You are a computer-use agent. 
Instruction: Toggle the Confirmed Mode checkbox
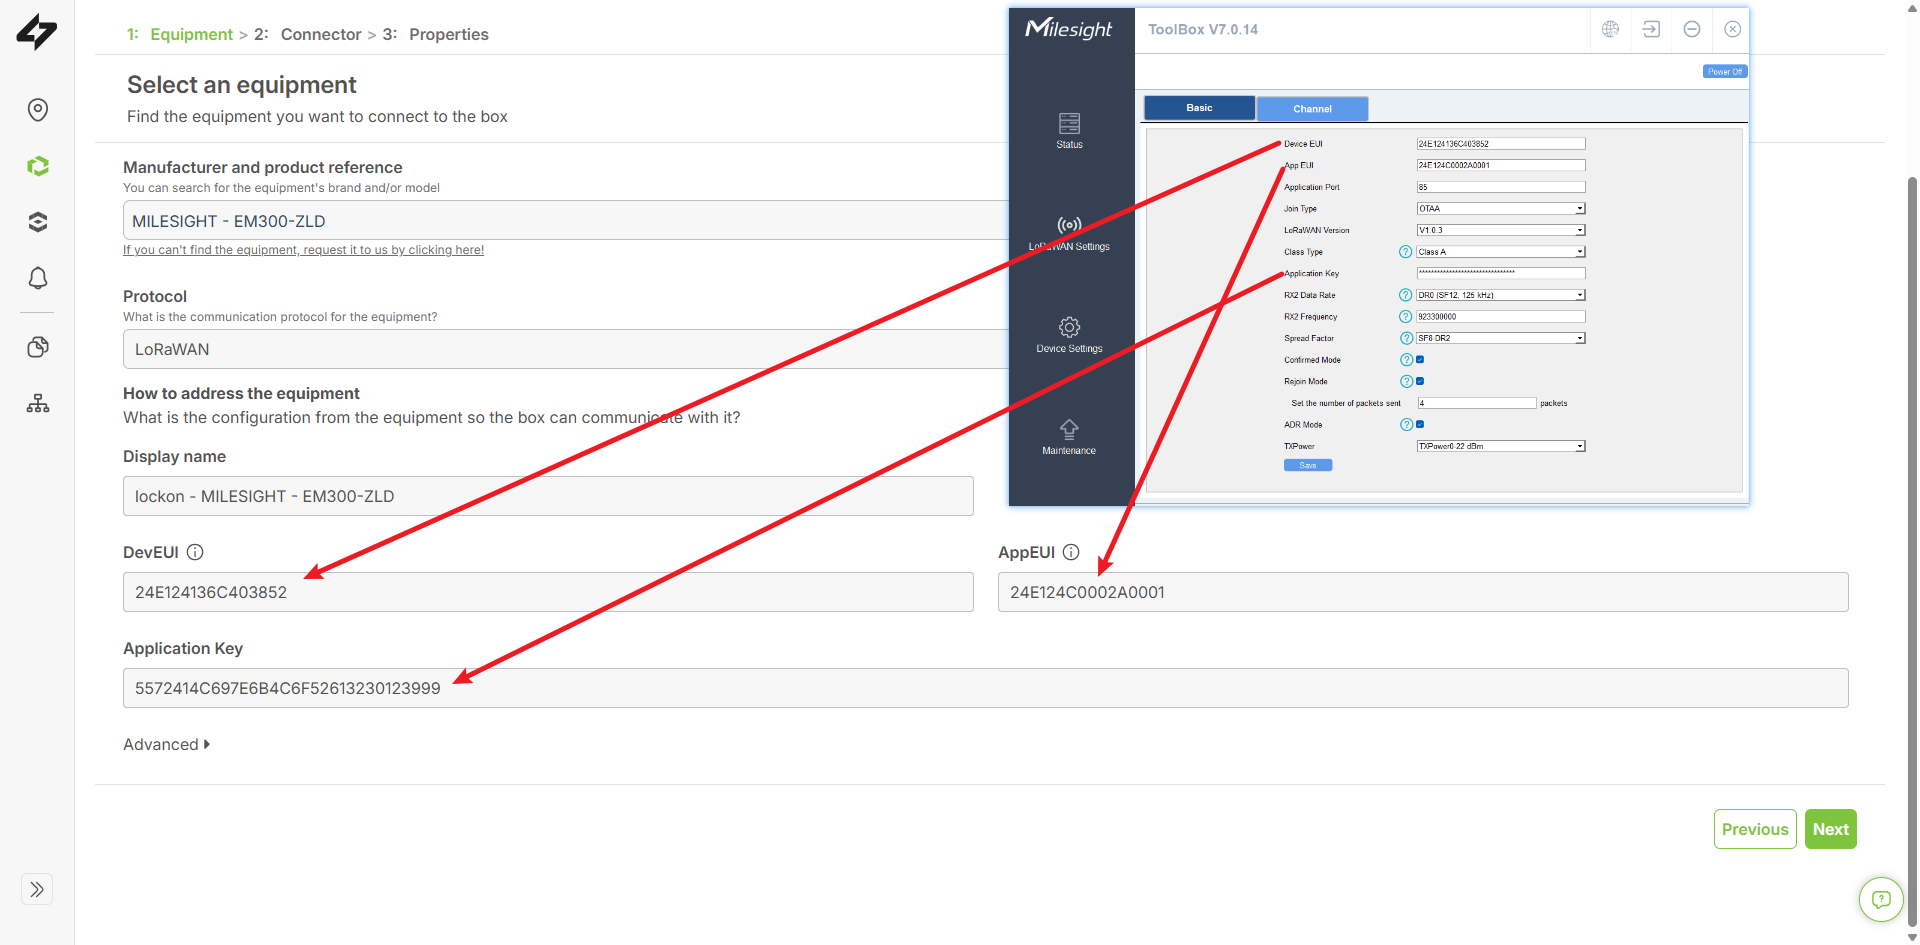tap(1420, 360)
